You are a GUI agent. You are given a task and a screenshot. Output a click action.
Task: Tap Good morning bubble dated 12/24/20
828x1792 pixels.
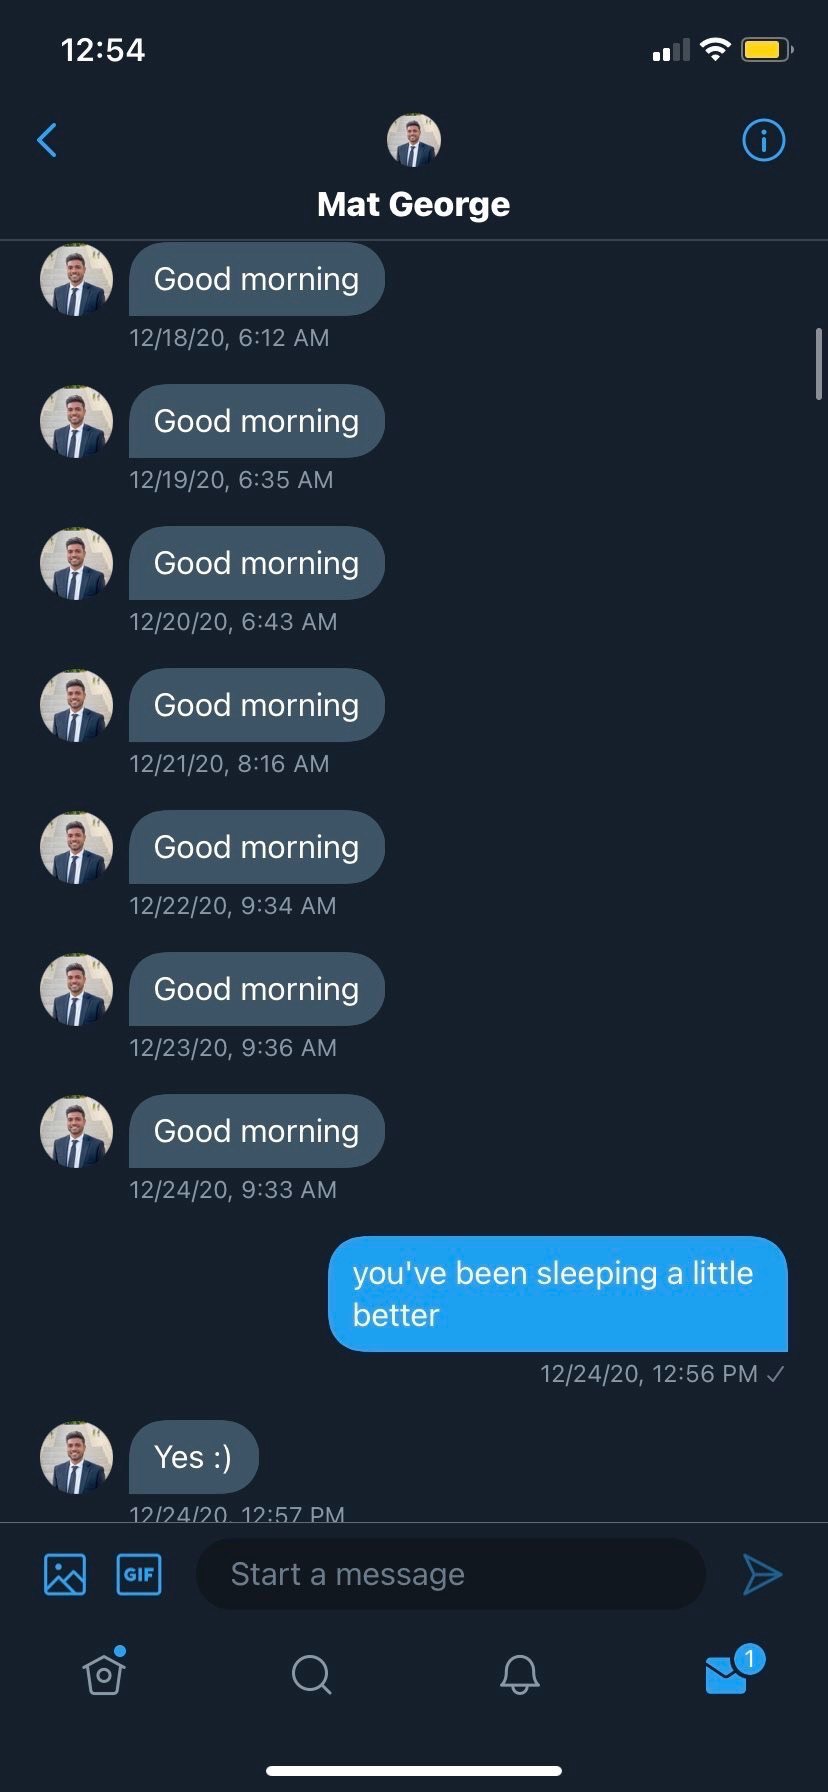256,1131
